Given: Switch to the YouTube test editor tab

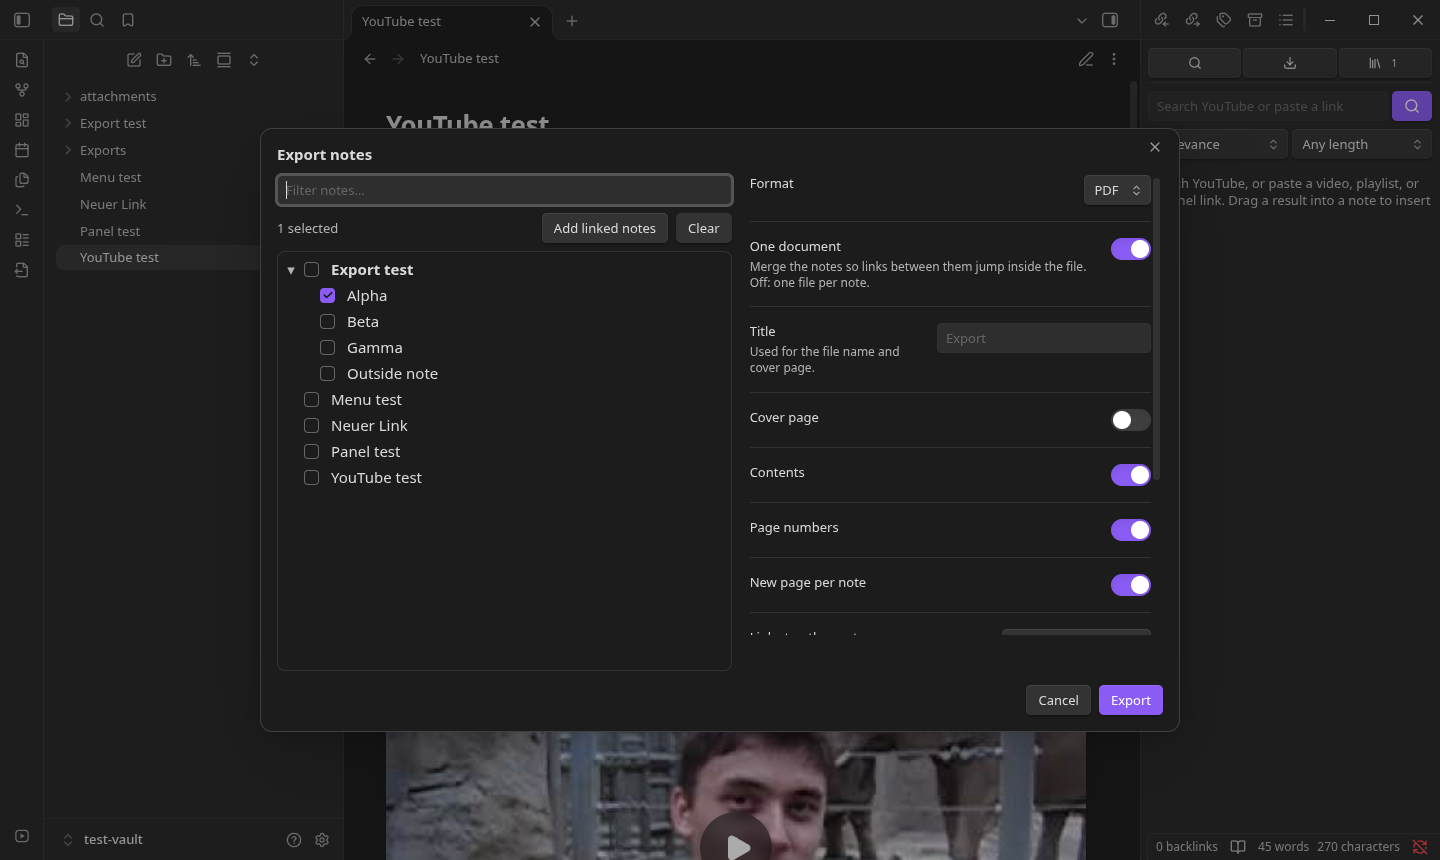Looking at the screenshot, I should tap(449, 21).
